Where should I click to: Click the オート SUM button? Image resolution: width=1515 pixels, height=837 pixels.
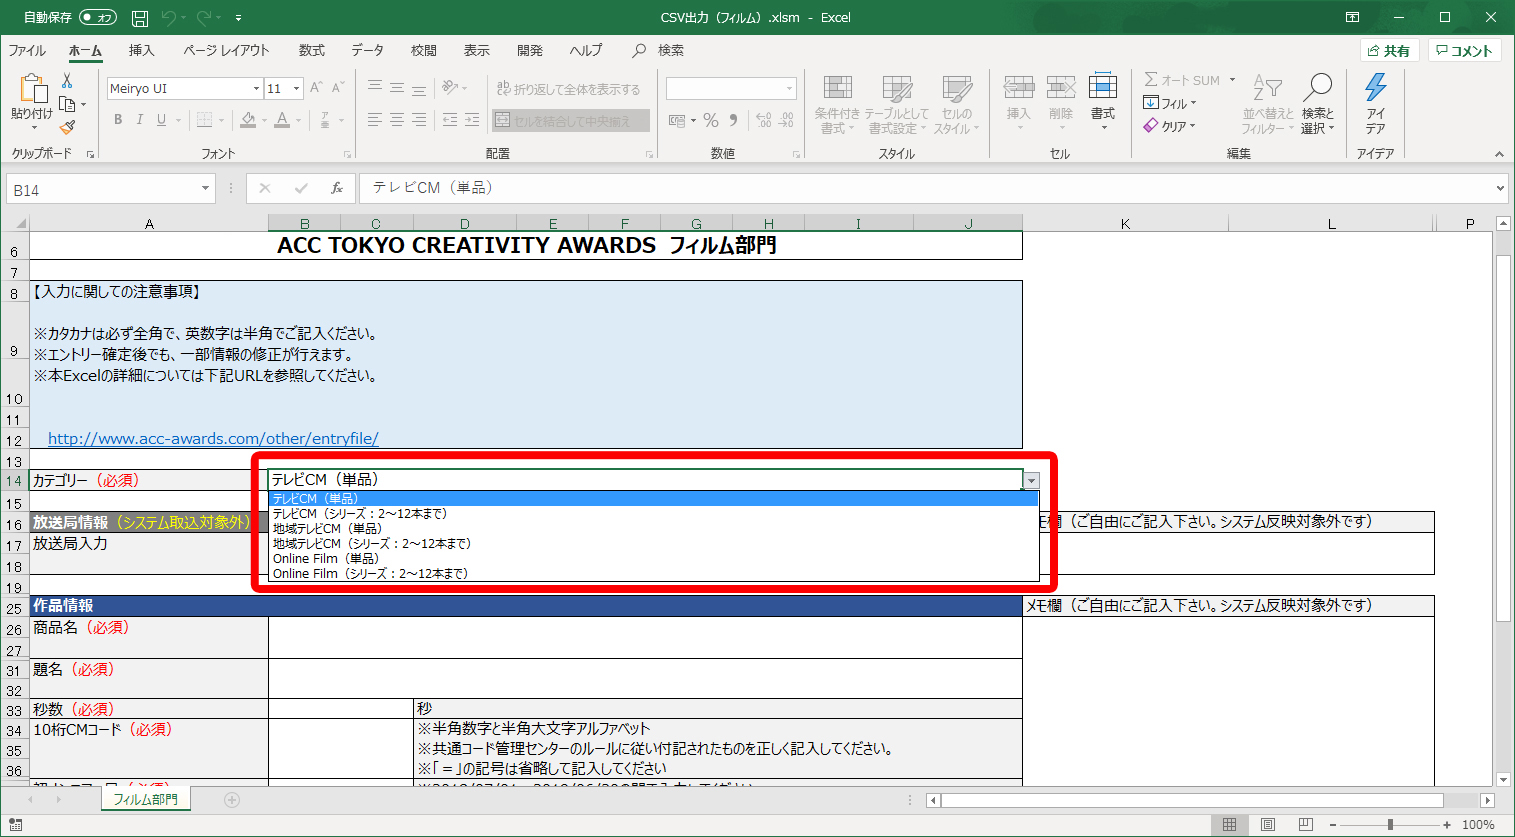coord(1182,80)
